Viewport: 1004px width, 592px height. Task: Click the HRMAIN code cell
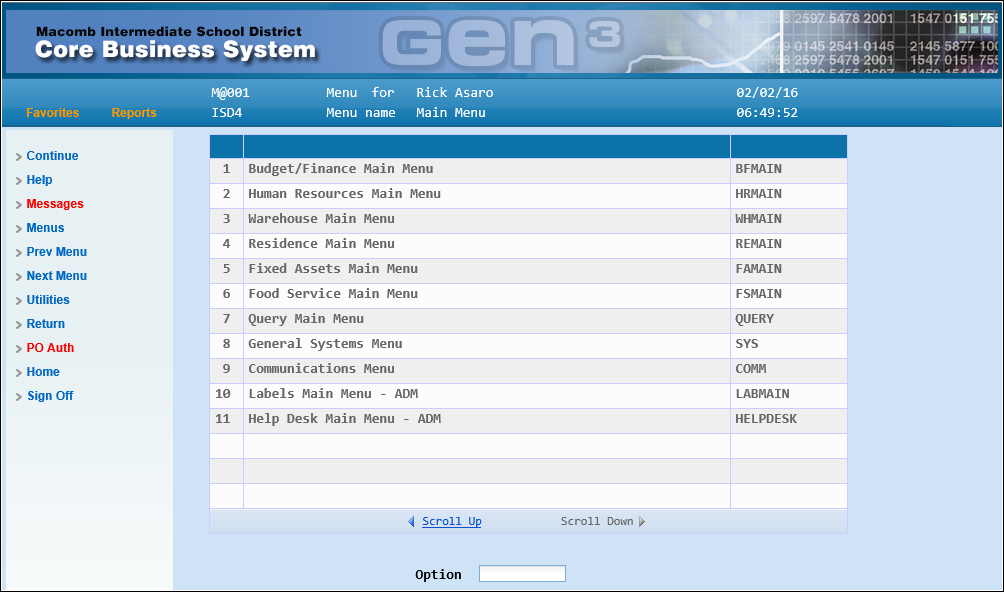[788, 195]
